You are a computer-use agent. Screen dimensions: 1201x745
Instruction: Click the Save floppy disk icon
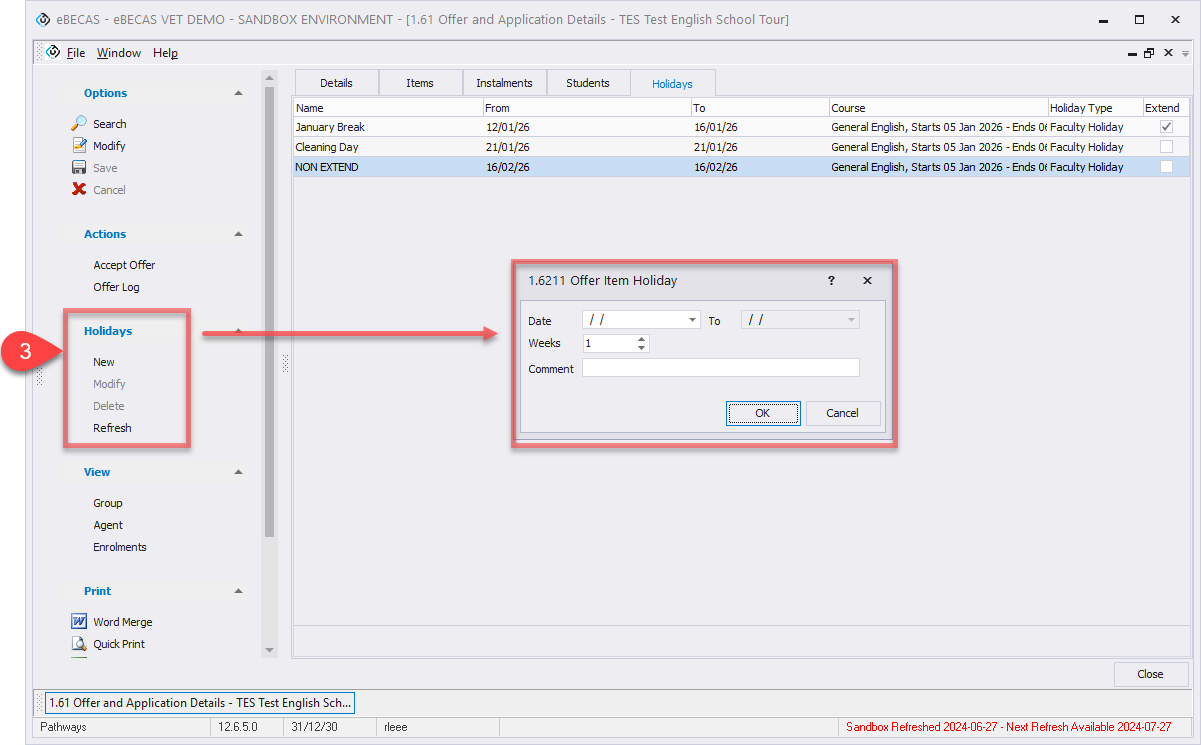pos(79,168)
